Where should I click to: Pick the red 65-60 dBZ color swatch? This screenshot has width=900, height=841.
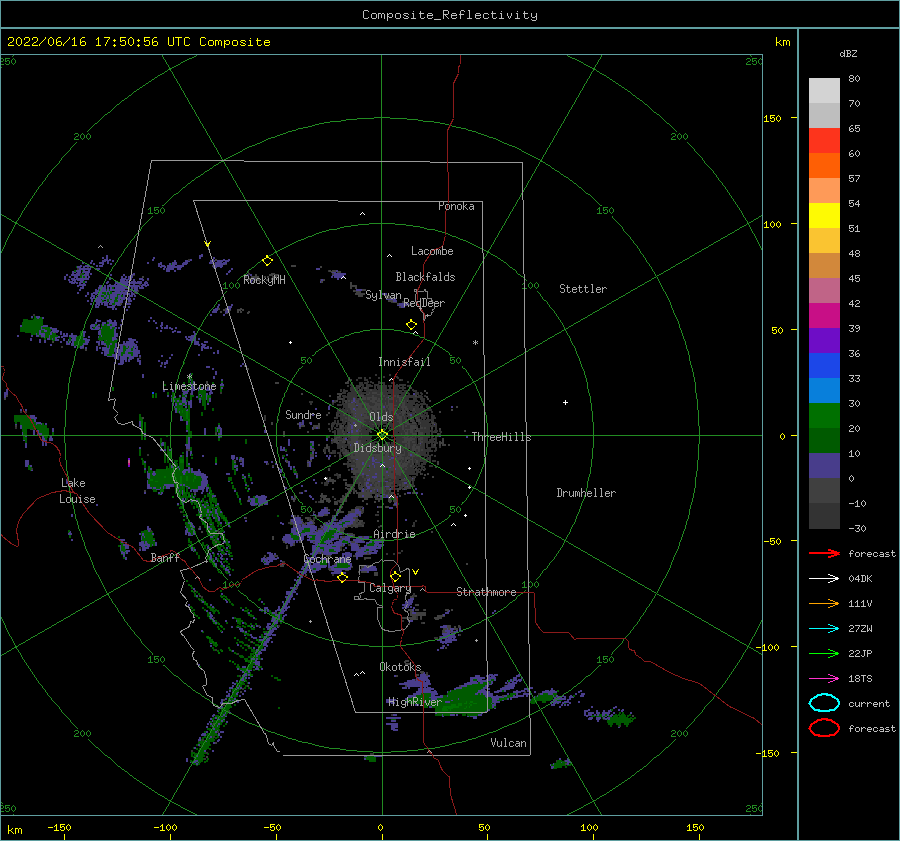pyautogui.click(x=824, y=140)
